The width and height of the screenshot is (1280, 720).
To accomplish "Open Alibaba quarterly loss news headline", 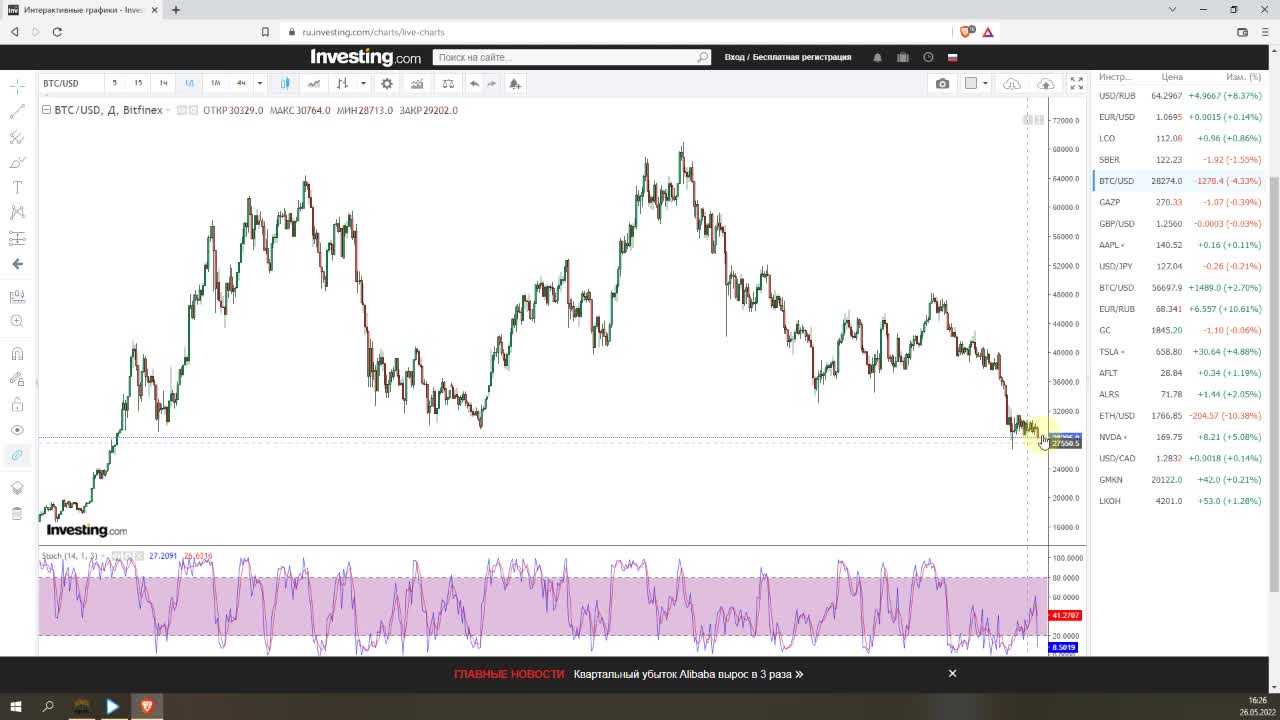I will pos(688,674).
